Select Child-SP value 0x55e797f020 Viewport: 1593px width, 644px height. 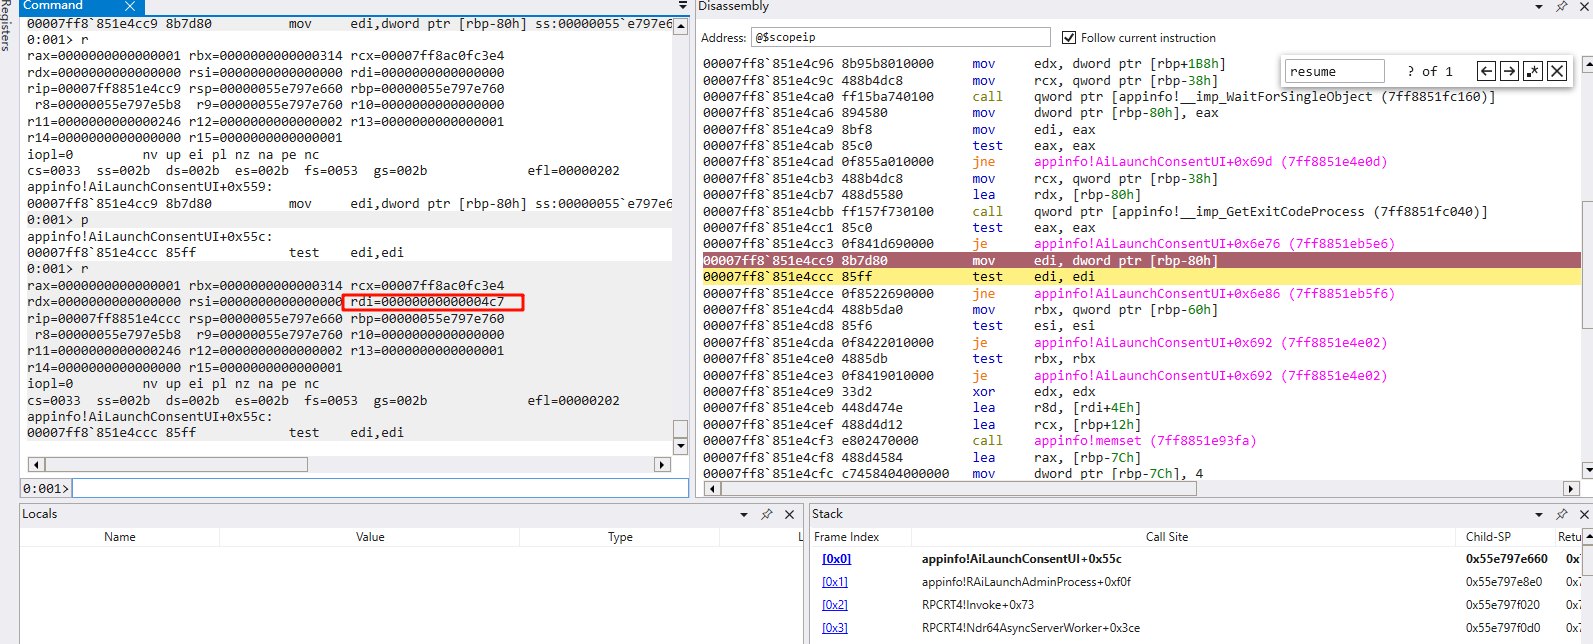[x=1503, y=605]
